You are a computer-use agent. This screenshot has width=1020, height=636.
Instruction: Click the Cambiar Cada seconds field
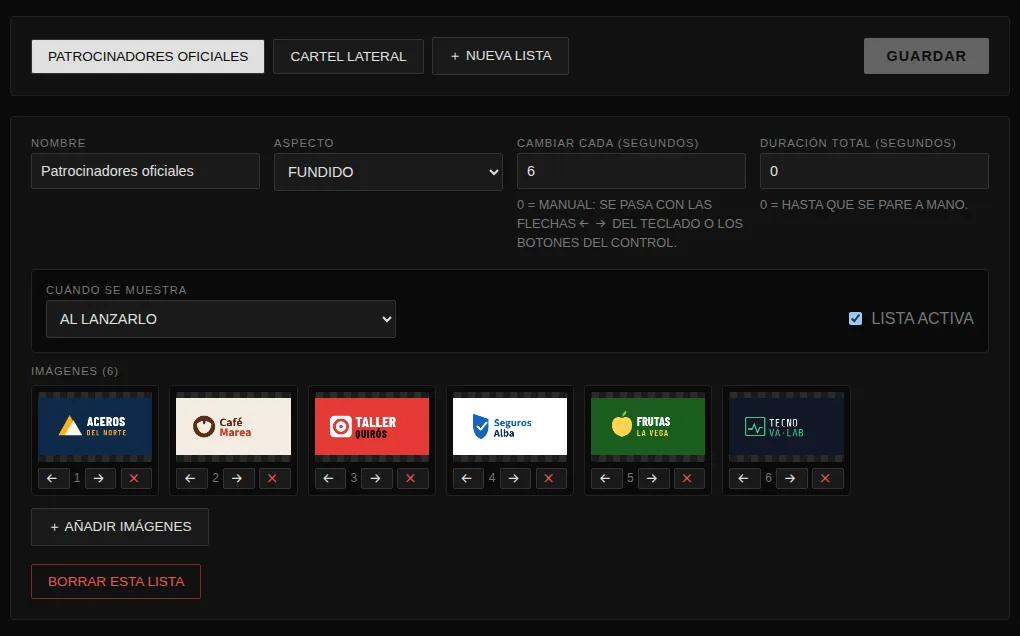[x=631, y=171]
